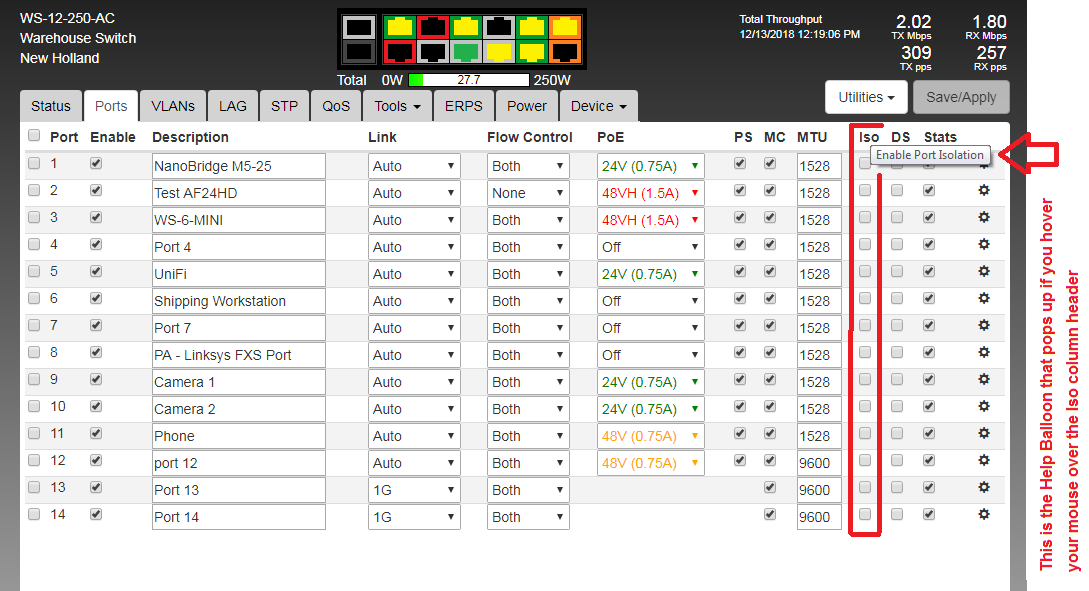Open Flow Control dropdown for Test AF24HD
This screenshot has width=1089, height=591.
coord(528,193)
